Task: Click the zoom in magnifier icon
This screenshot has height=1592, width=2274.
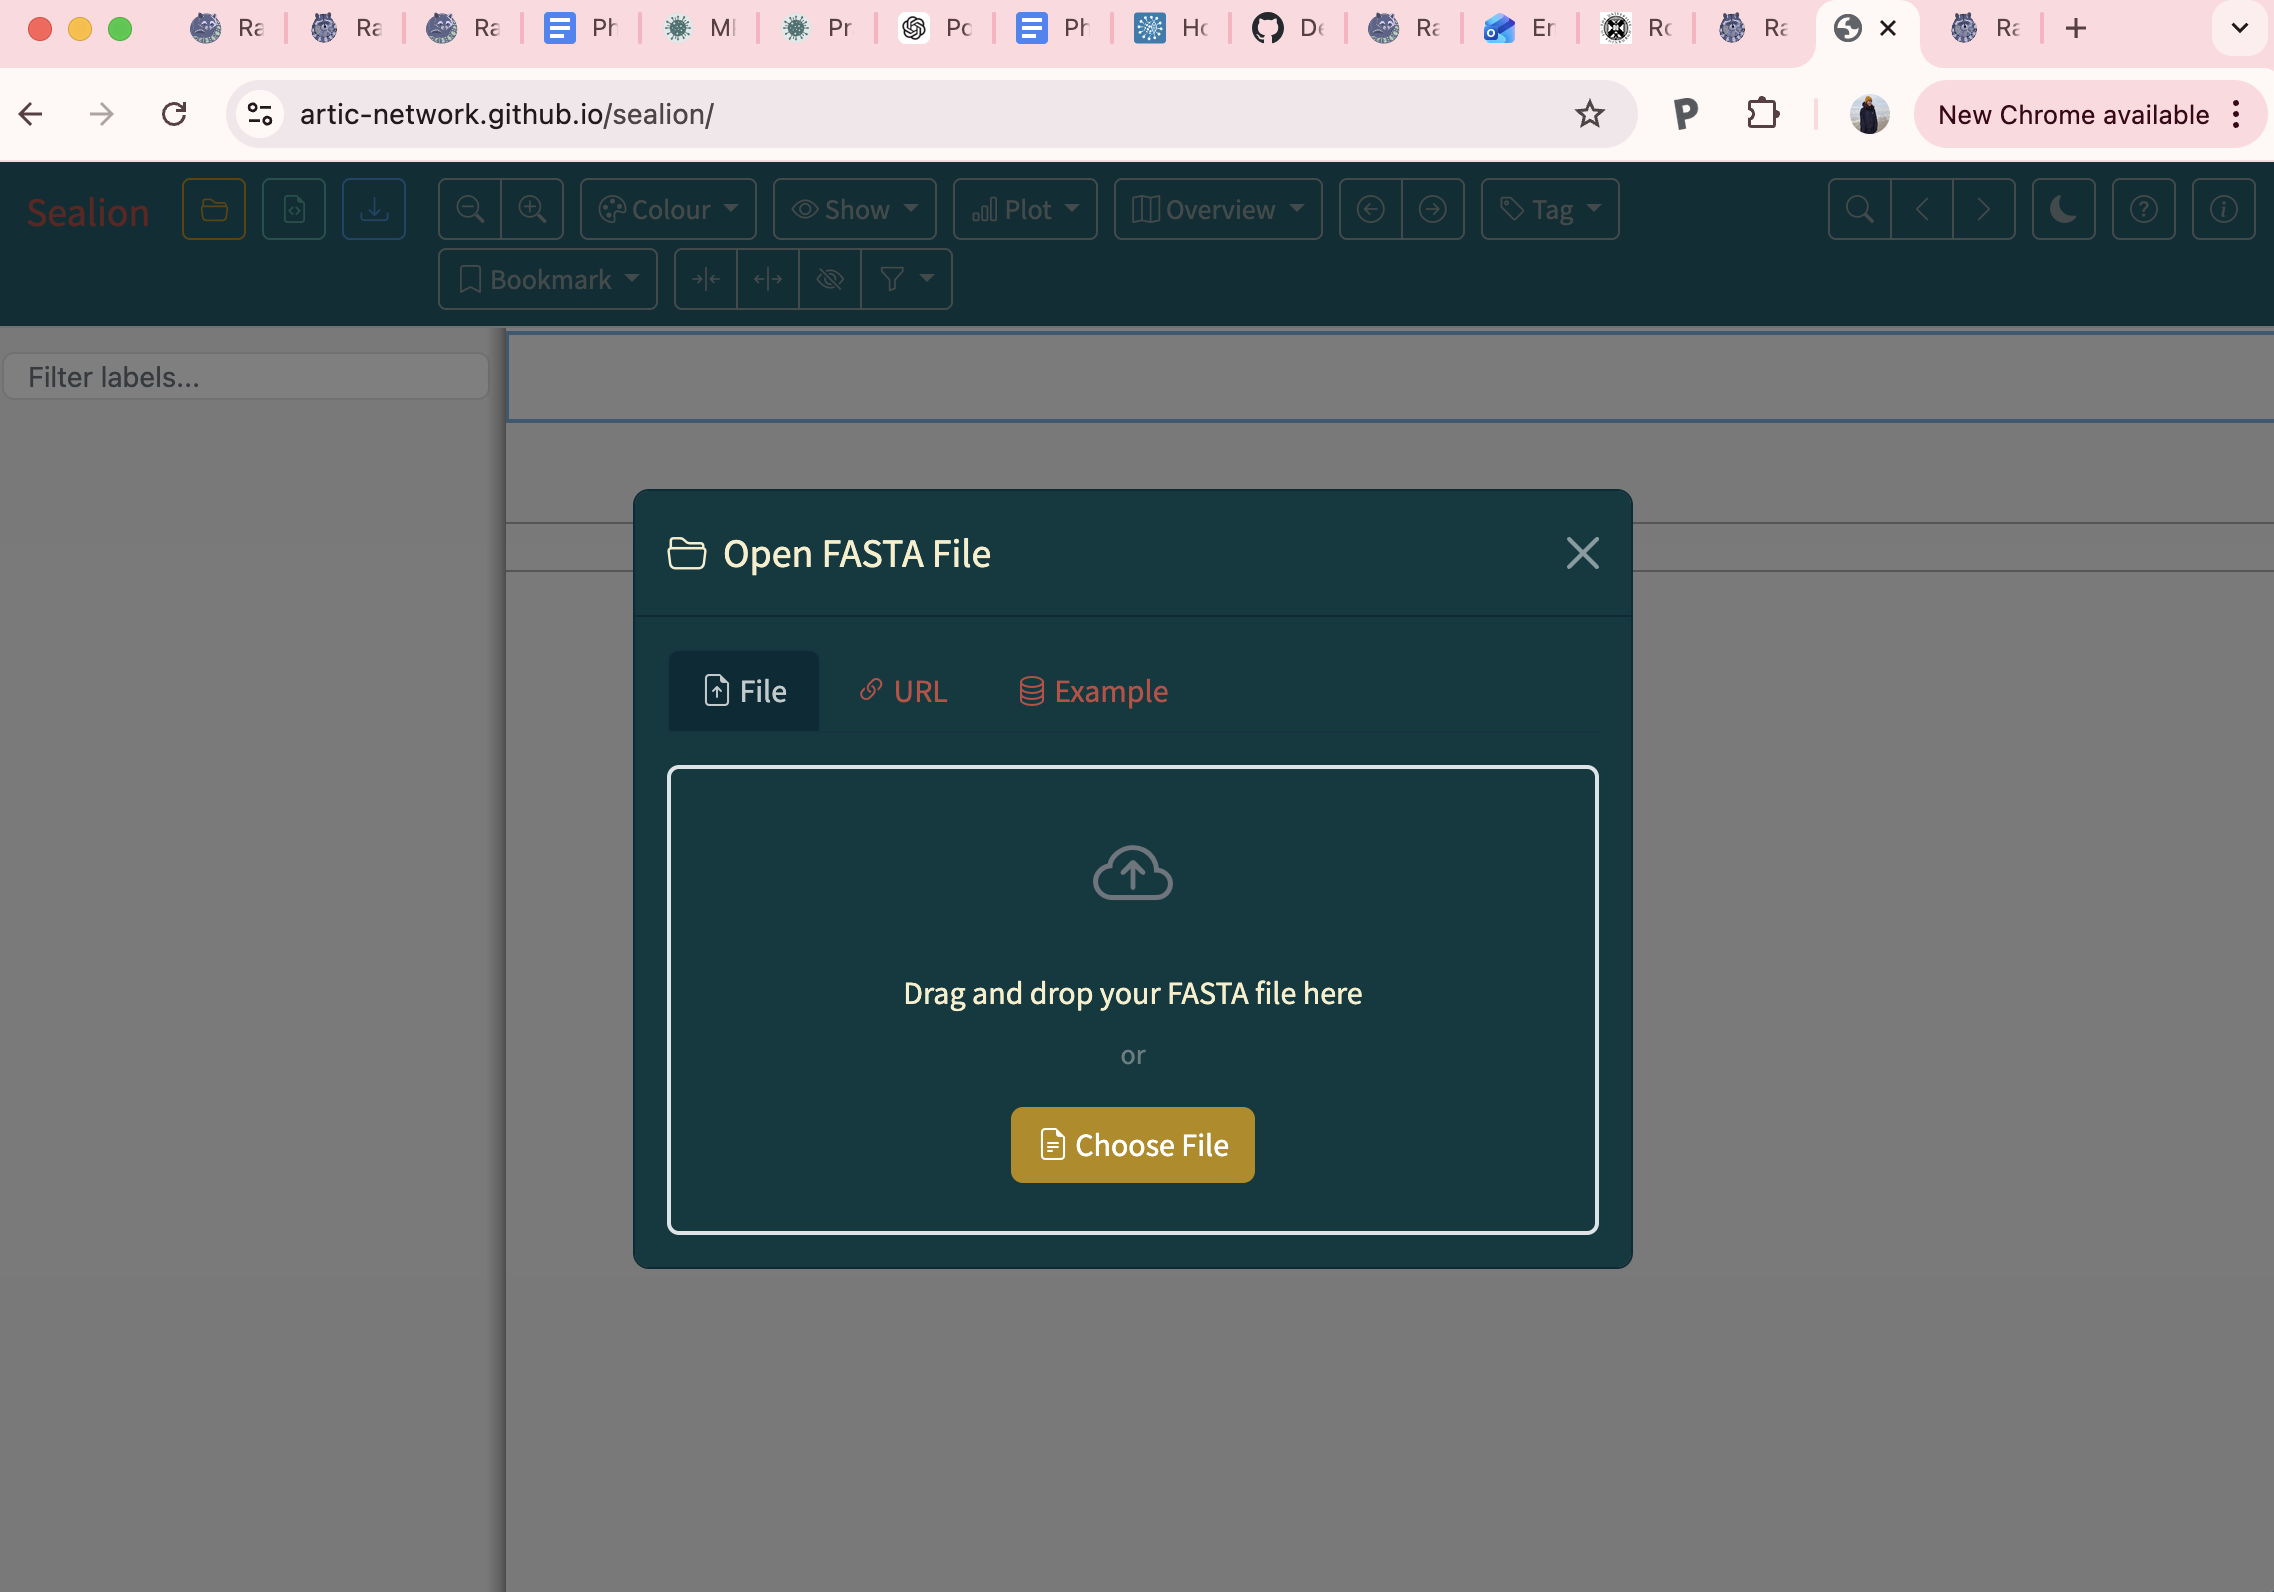Action: [x=532, y=209]
